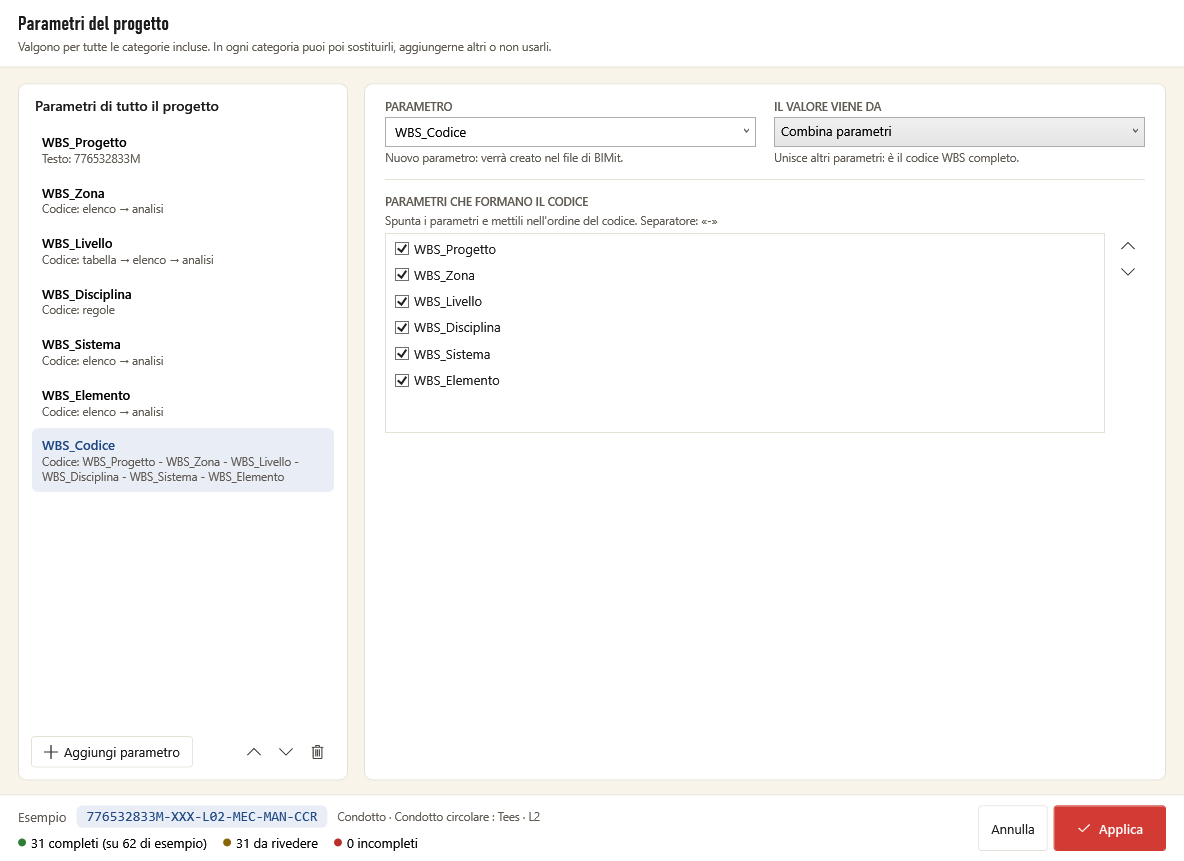Move project parameter down in left list
1184x861 pixels.
(285, 752)
